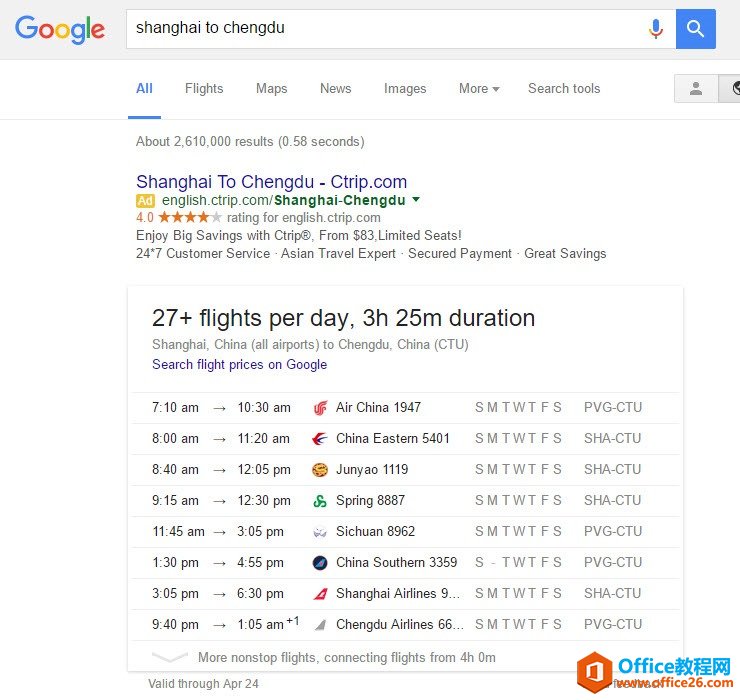740x700 pixels.
Task: Switch to the Flights tab
Action: point(204,88)
